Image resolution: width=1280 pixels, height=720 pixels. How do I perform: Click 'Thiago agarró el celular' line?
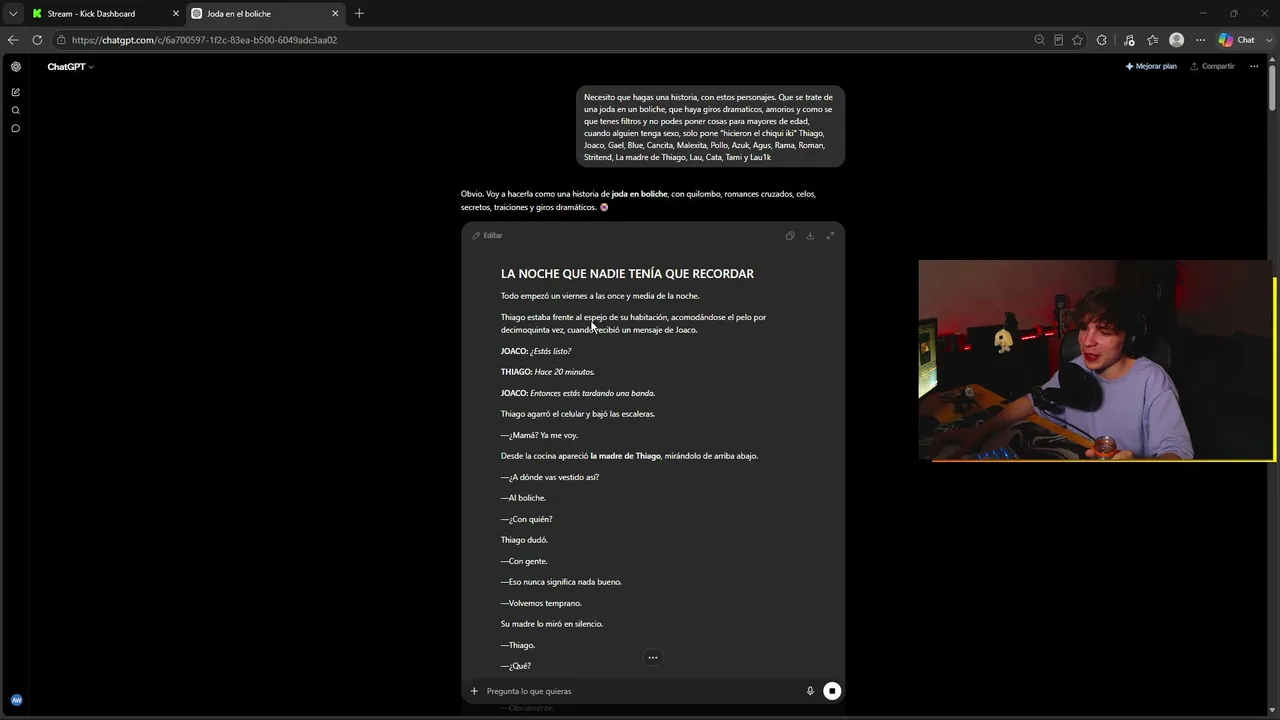point(578,414)
